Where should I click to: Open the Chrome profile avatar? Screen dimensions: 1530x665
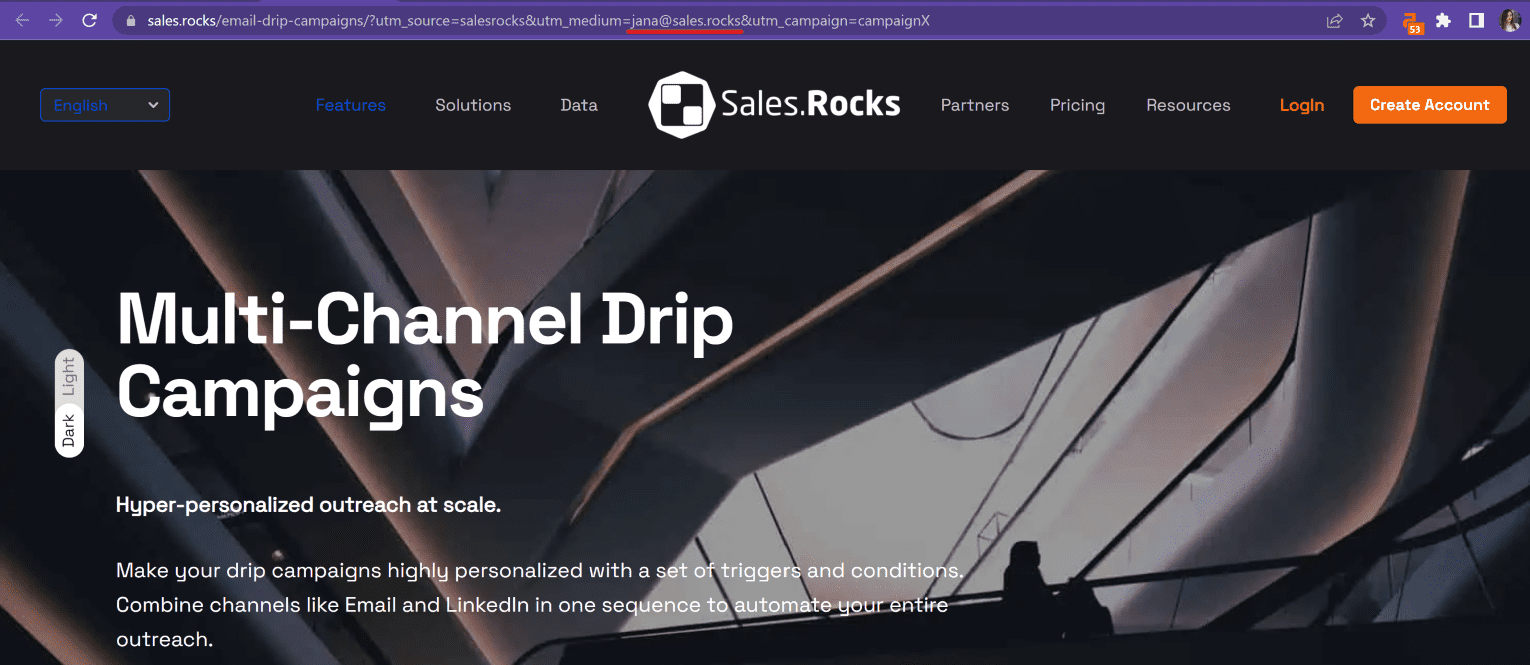[x=1509, y=20]
